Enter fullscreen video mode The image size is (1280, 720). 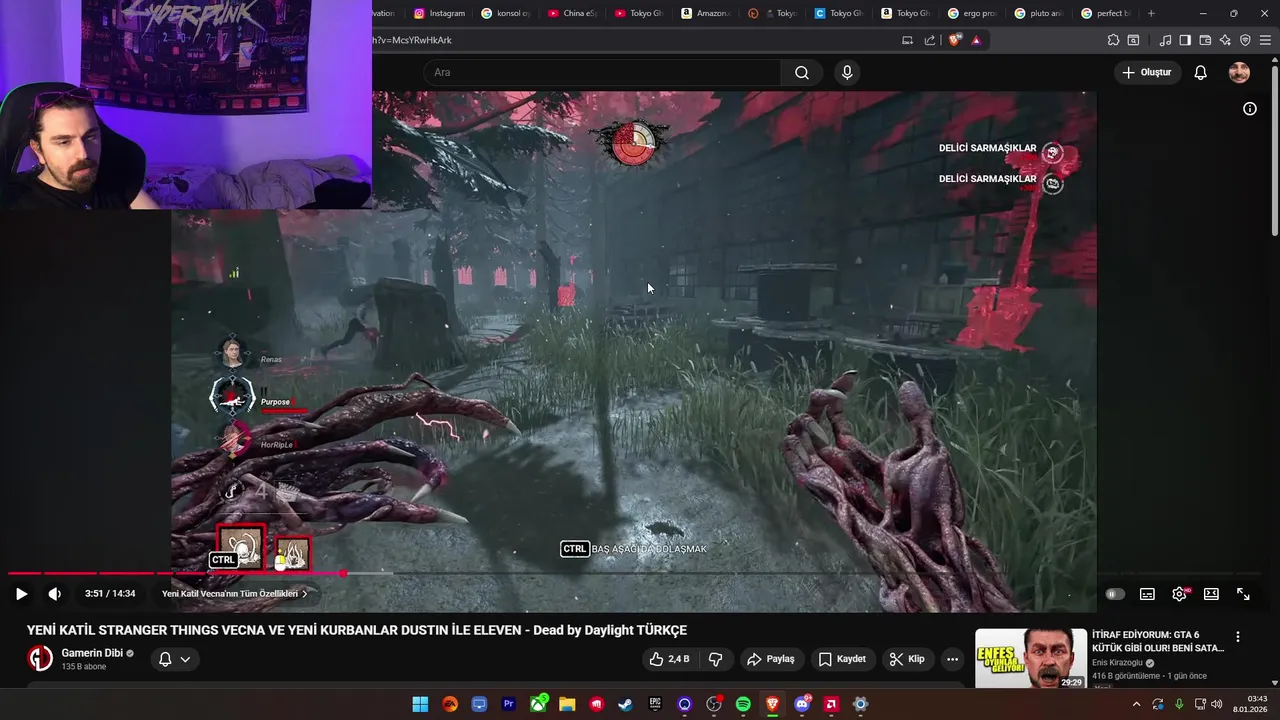click(x=1243, y=594)
